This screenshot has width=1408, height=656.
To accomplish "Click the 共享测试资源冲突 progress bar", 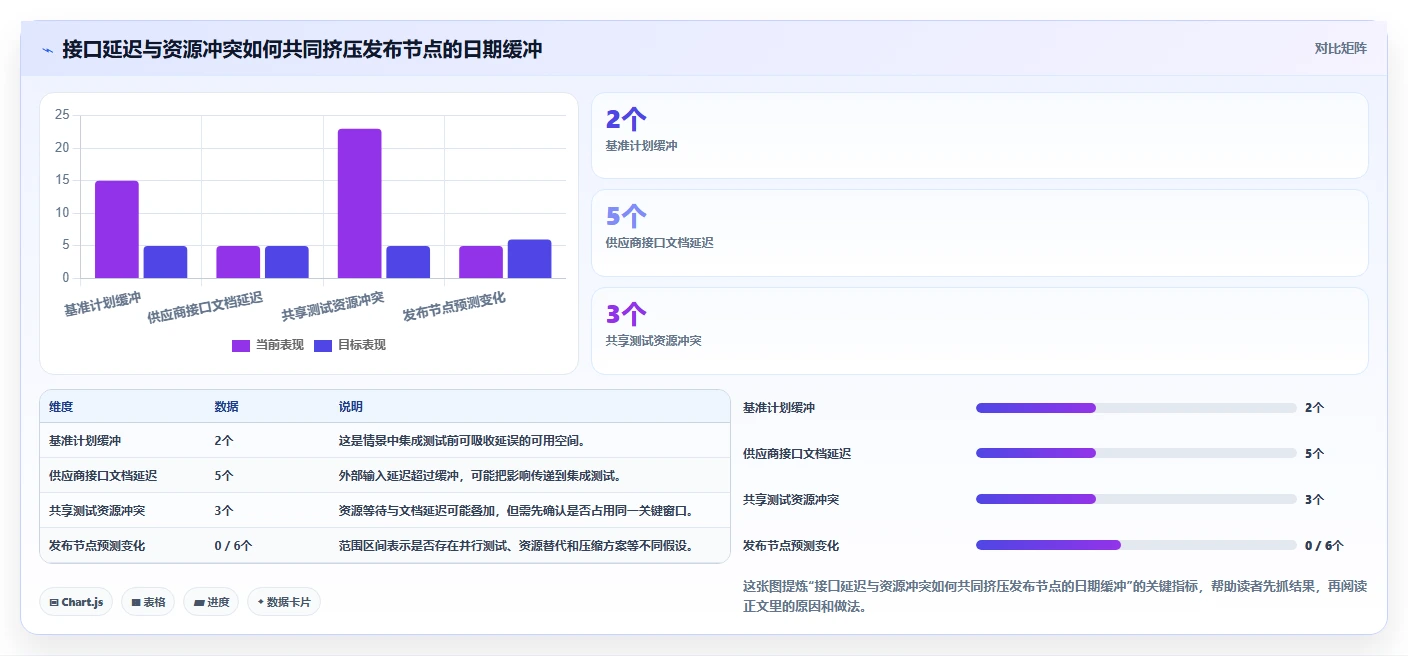I will click(x=1136, y=499).
